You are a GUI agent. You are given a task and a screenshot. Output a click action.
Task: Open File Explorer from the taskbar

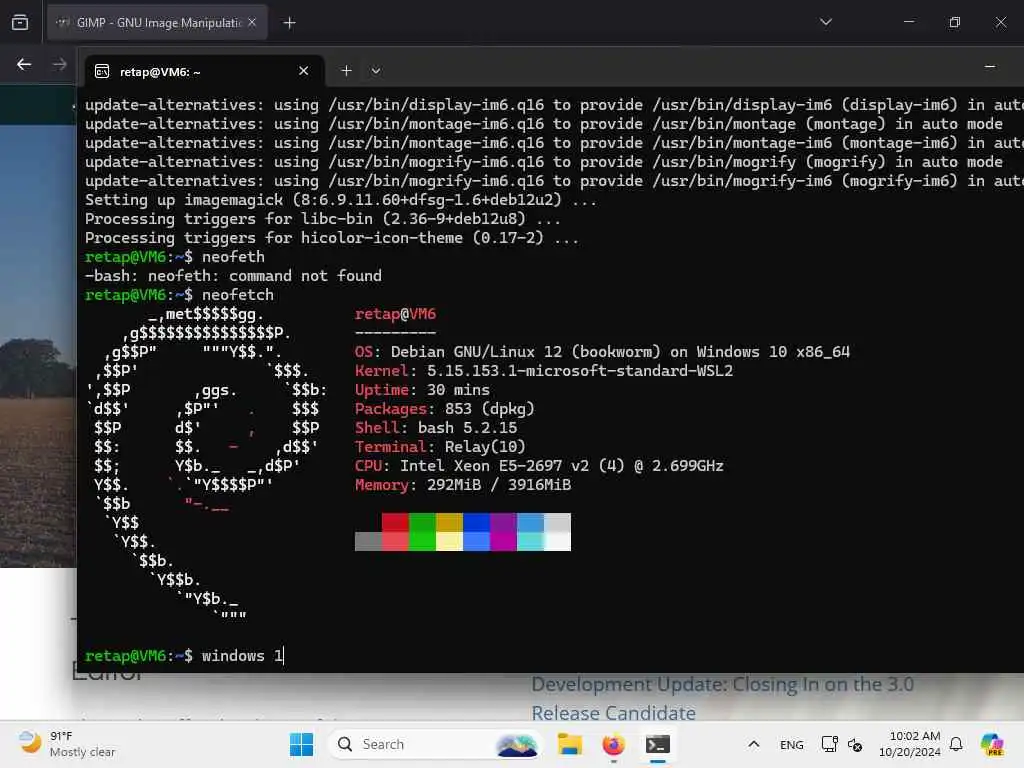coord(569,744)
